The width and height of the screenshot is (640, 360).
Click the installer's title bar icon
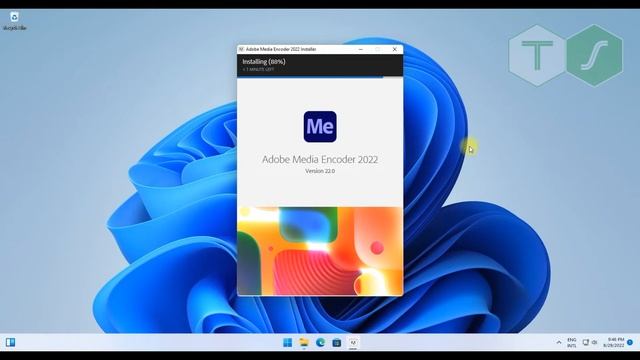pos(241,49)
